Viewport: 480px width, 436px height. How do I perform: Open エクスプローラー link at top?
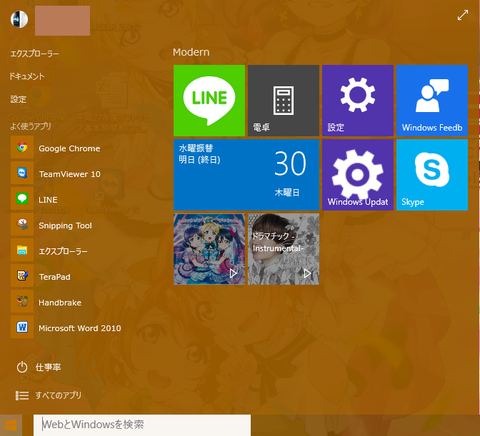click(x=35, y=54)
